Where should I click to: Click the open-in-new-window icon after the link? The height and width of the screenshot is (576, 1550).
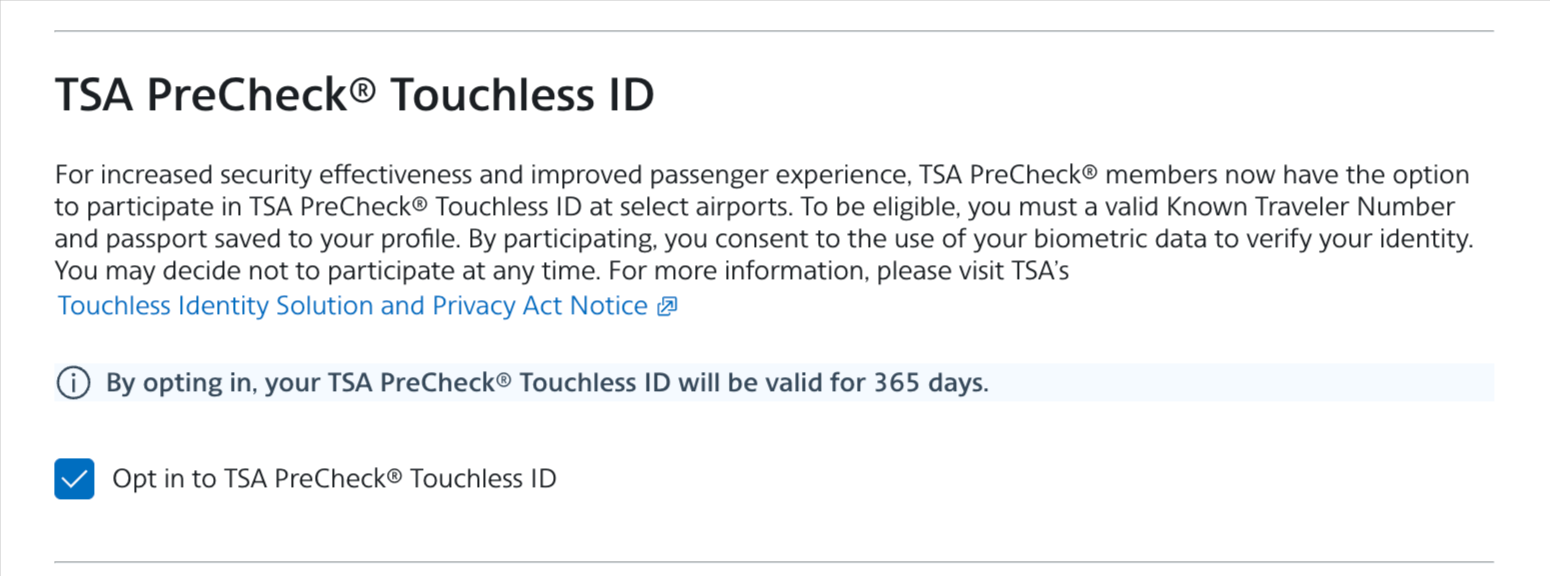[x=666, y=306]
